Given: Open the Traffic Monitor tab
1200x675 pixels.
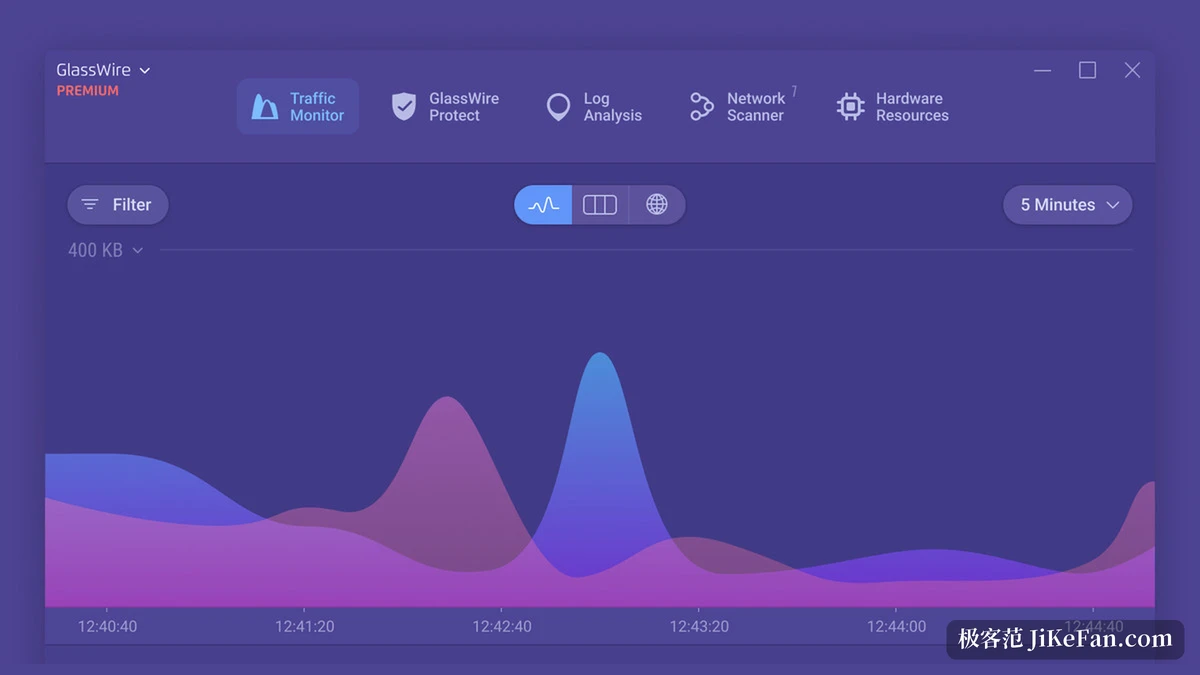Looking at the screenshot, I should [298, 106].
